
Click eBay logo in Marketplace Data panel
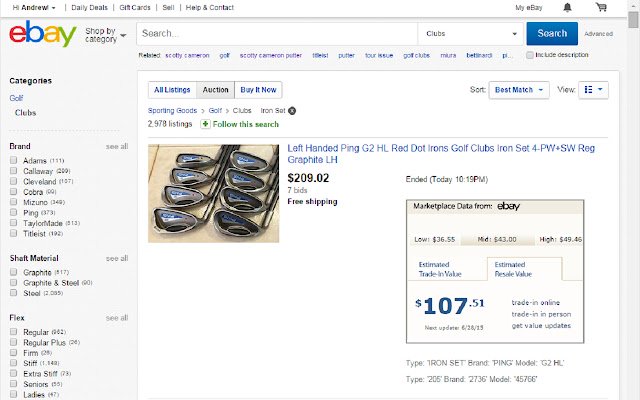click(x=508, y=206)
